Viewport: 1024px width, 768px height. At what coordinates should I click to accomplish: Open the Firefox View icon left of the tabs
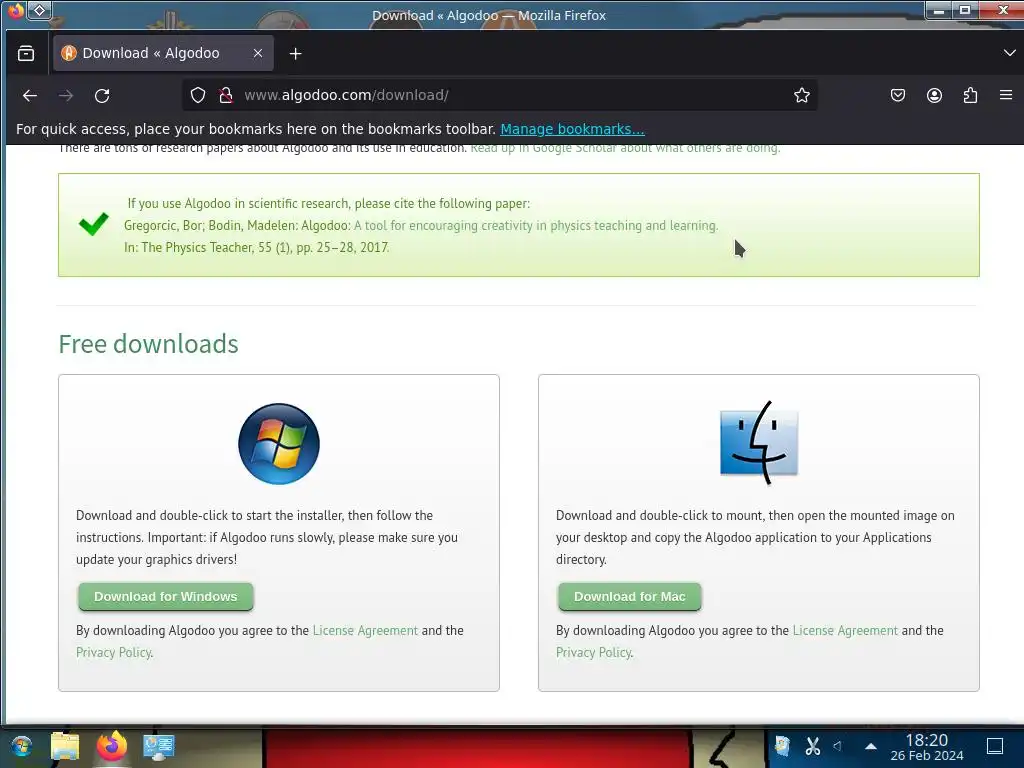click(x=26, y=53)
